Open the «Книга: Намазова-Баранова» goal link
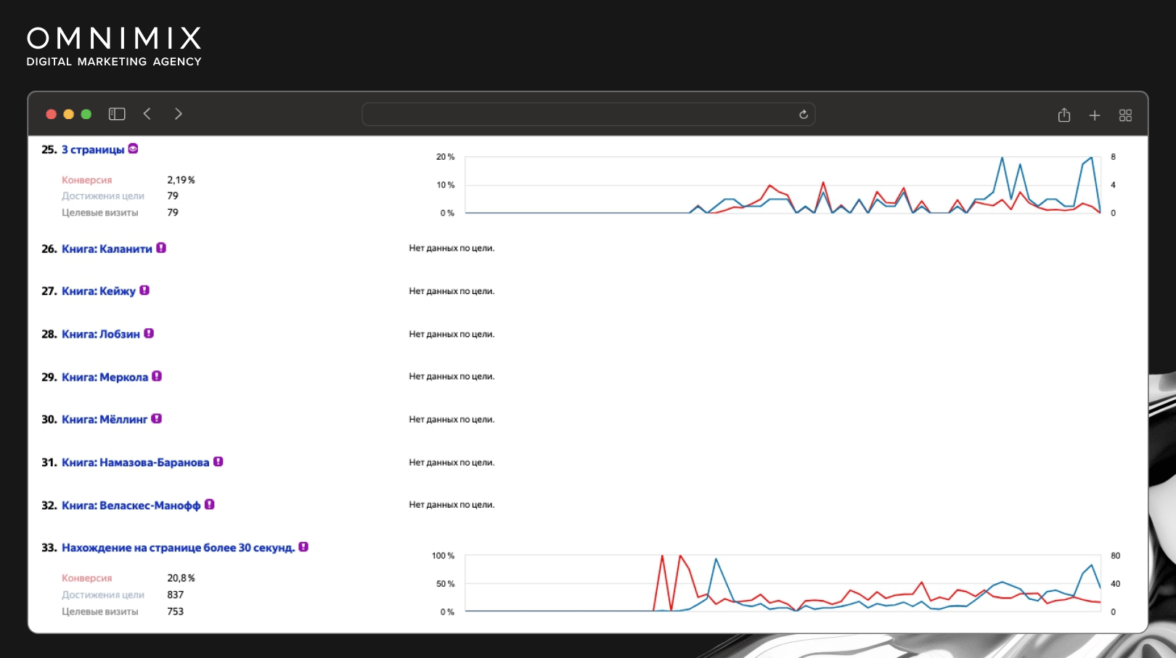 pyautogui.click(x=135, y=462)
